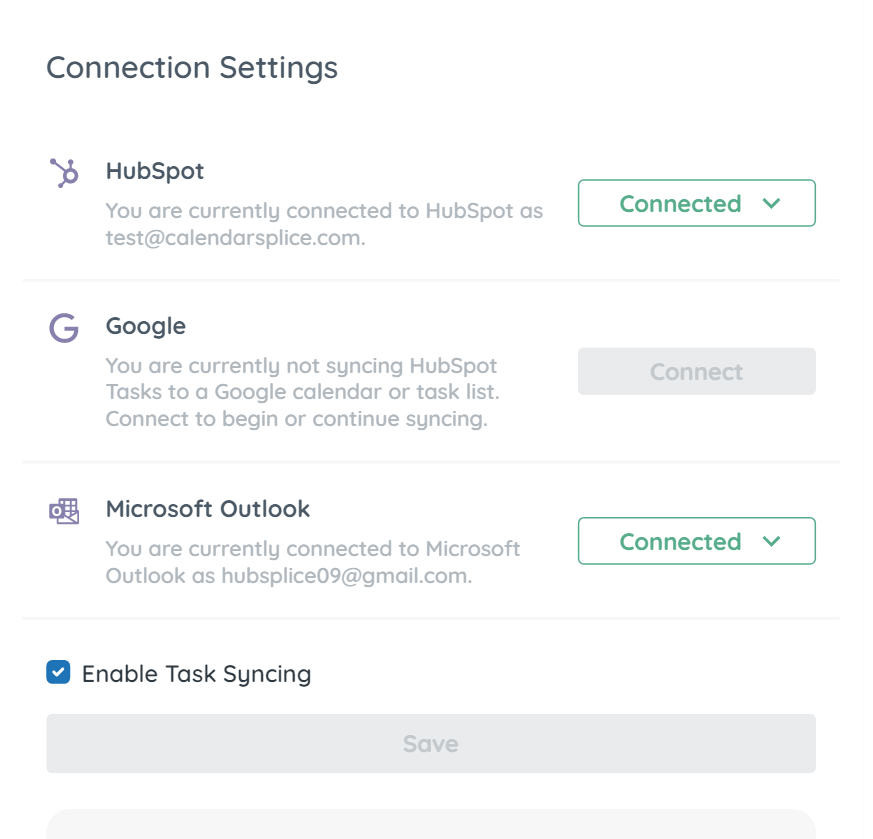This screenshot has height=839, width=873.
Task: Click the test@calendarsplice.com email text
Action: (x=236, y=238)
